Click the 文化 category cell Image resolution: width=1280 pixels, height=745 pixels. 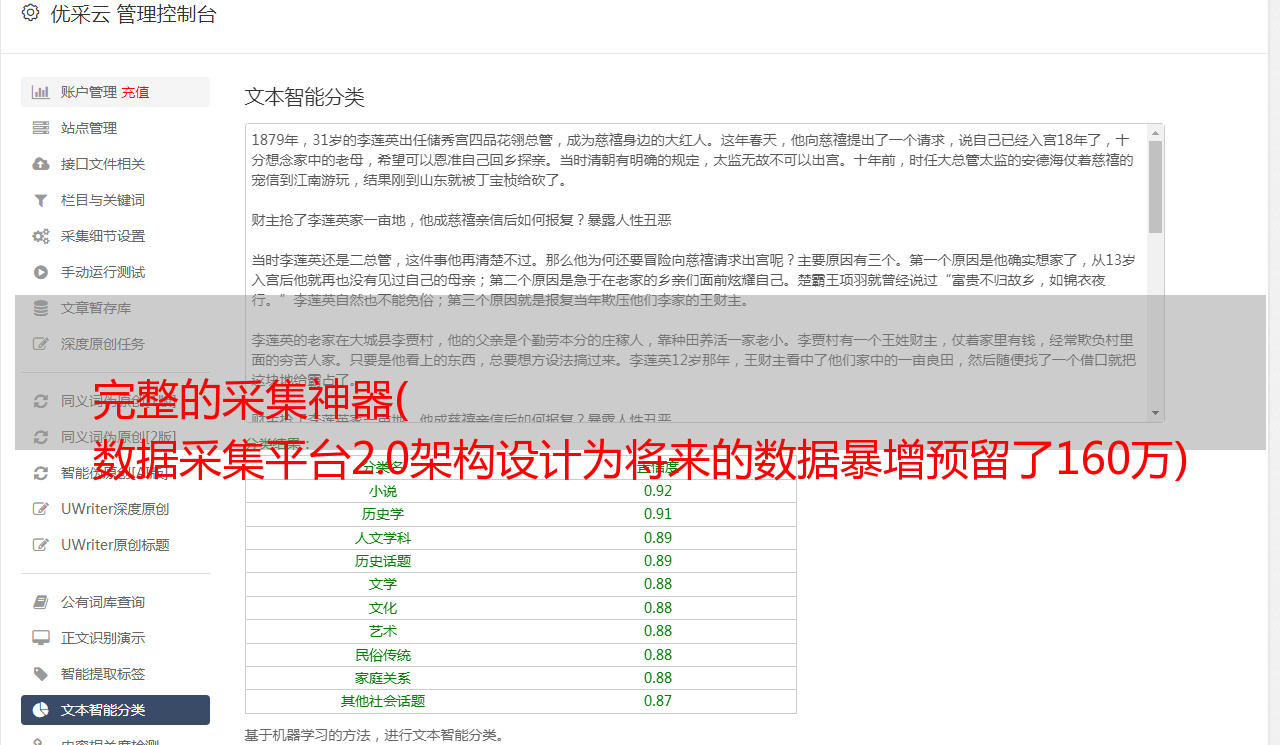click(382, 608)
